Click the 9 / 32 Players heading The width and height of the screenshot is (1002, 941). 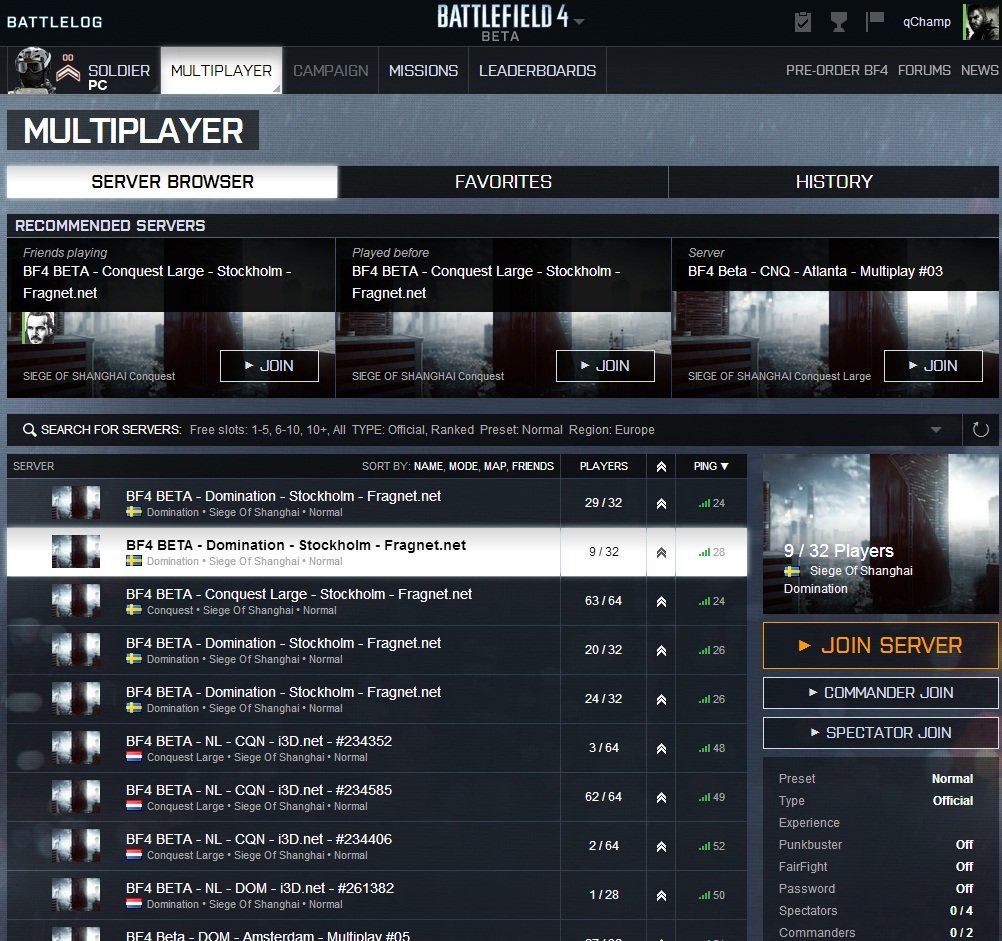click(x=838, y=551)
